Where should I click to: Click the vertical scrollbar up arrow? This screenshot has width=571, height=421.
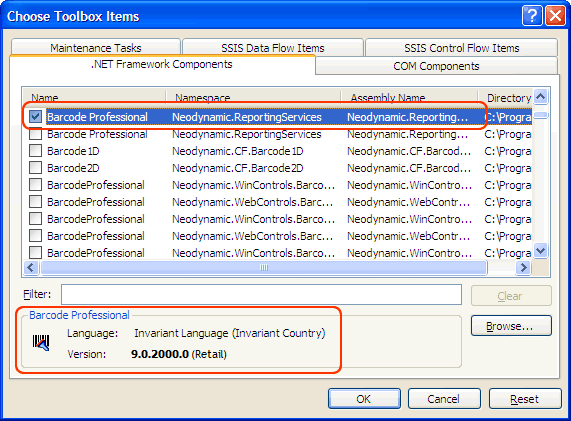coord(540,97)
